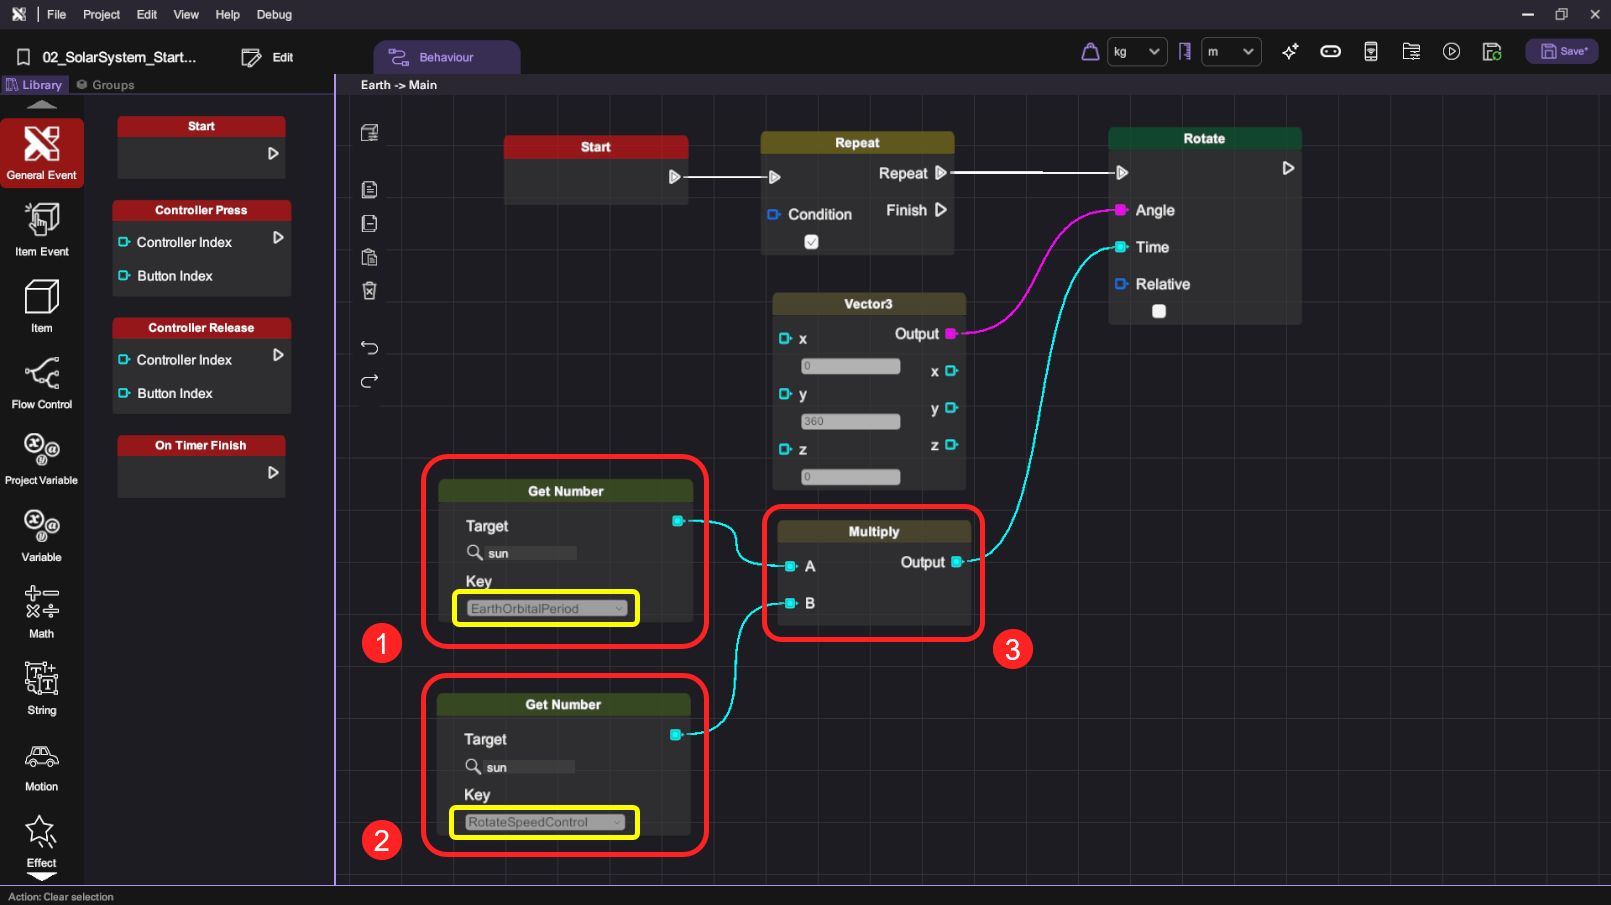The height and width of the screenshot is (905, 1611).
Task: Click the delete trash icon in canvas toolbar
Action: pos(369,291)
